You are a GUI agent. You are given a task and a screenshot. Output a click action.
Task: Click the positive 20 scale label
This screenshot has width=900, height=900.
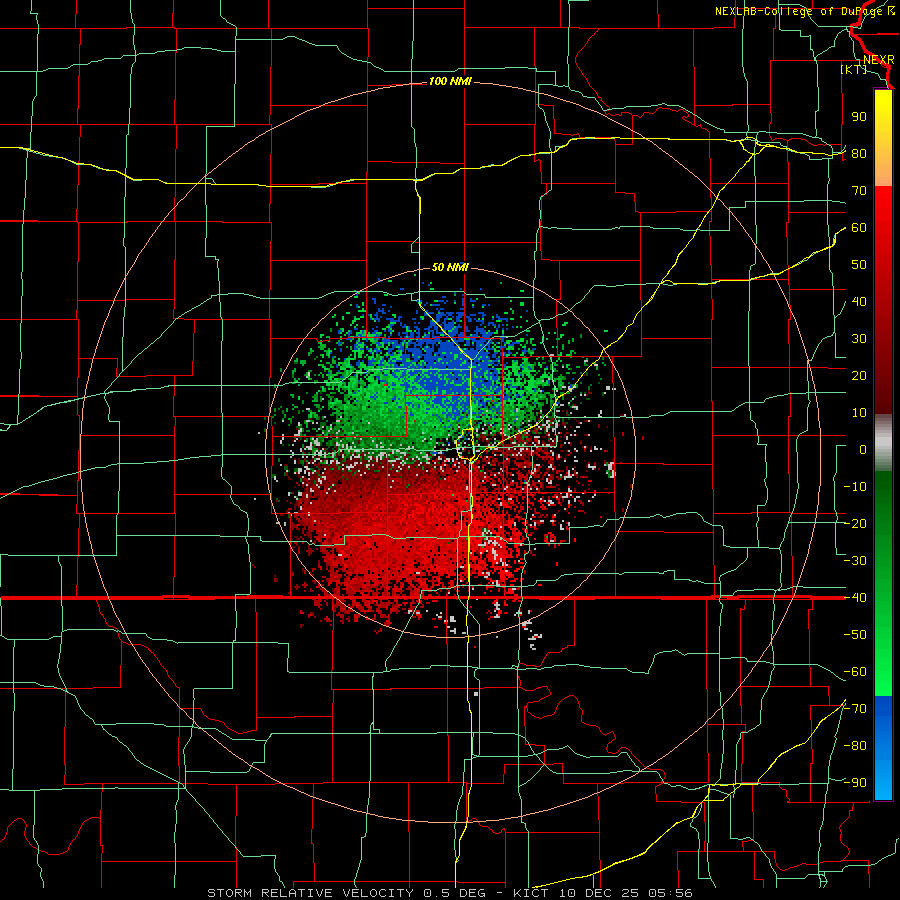click(859, 376)
